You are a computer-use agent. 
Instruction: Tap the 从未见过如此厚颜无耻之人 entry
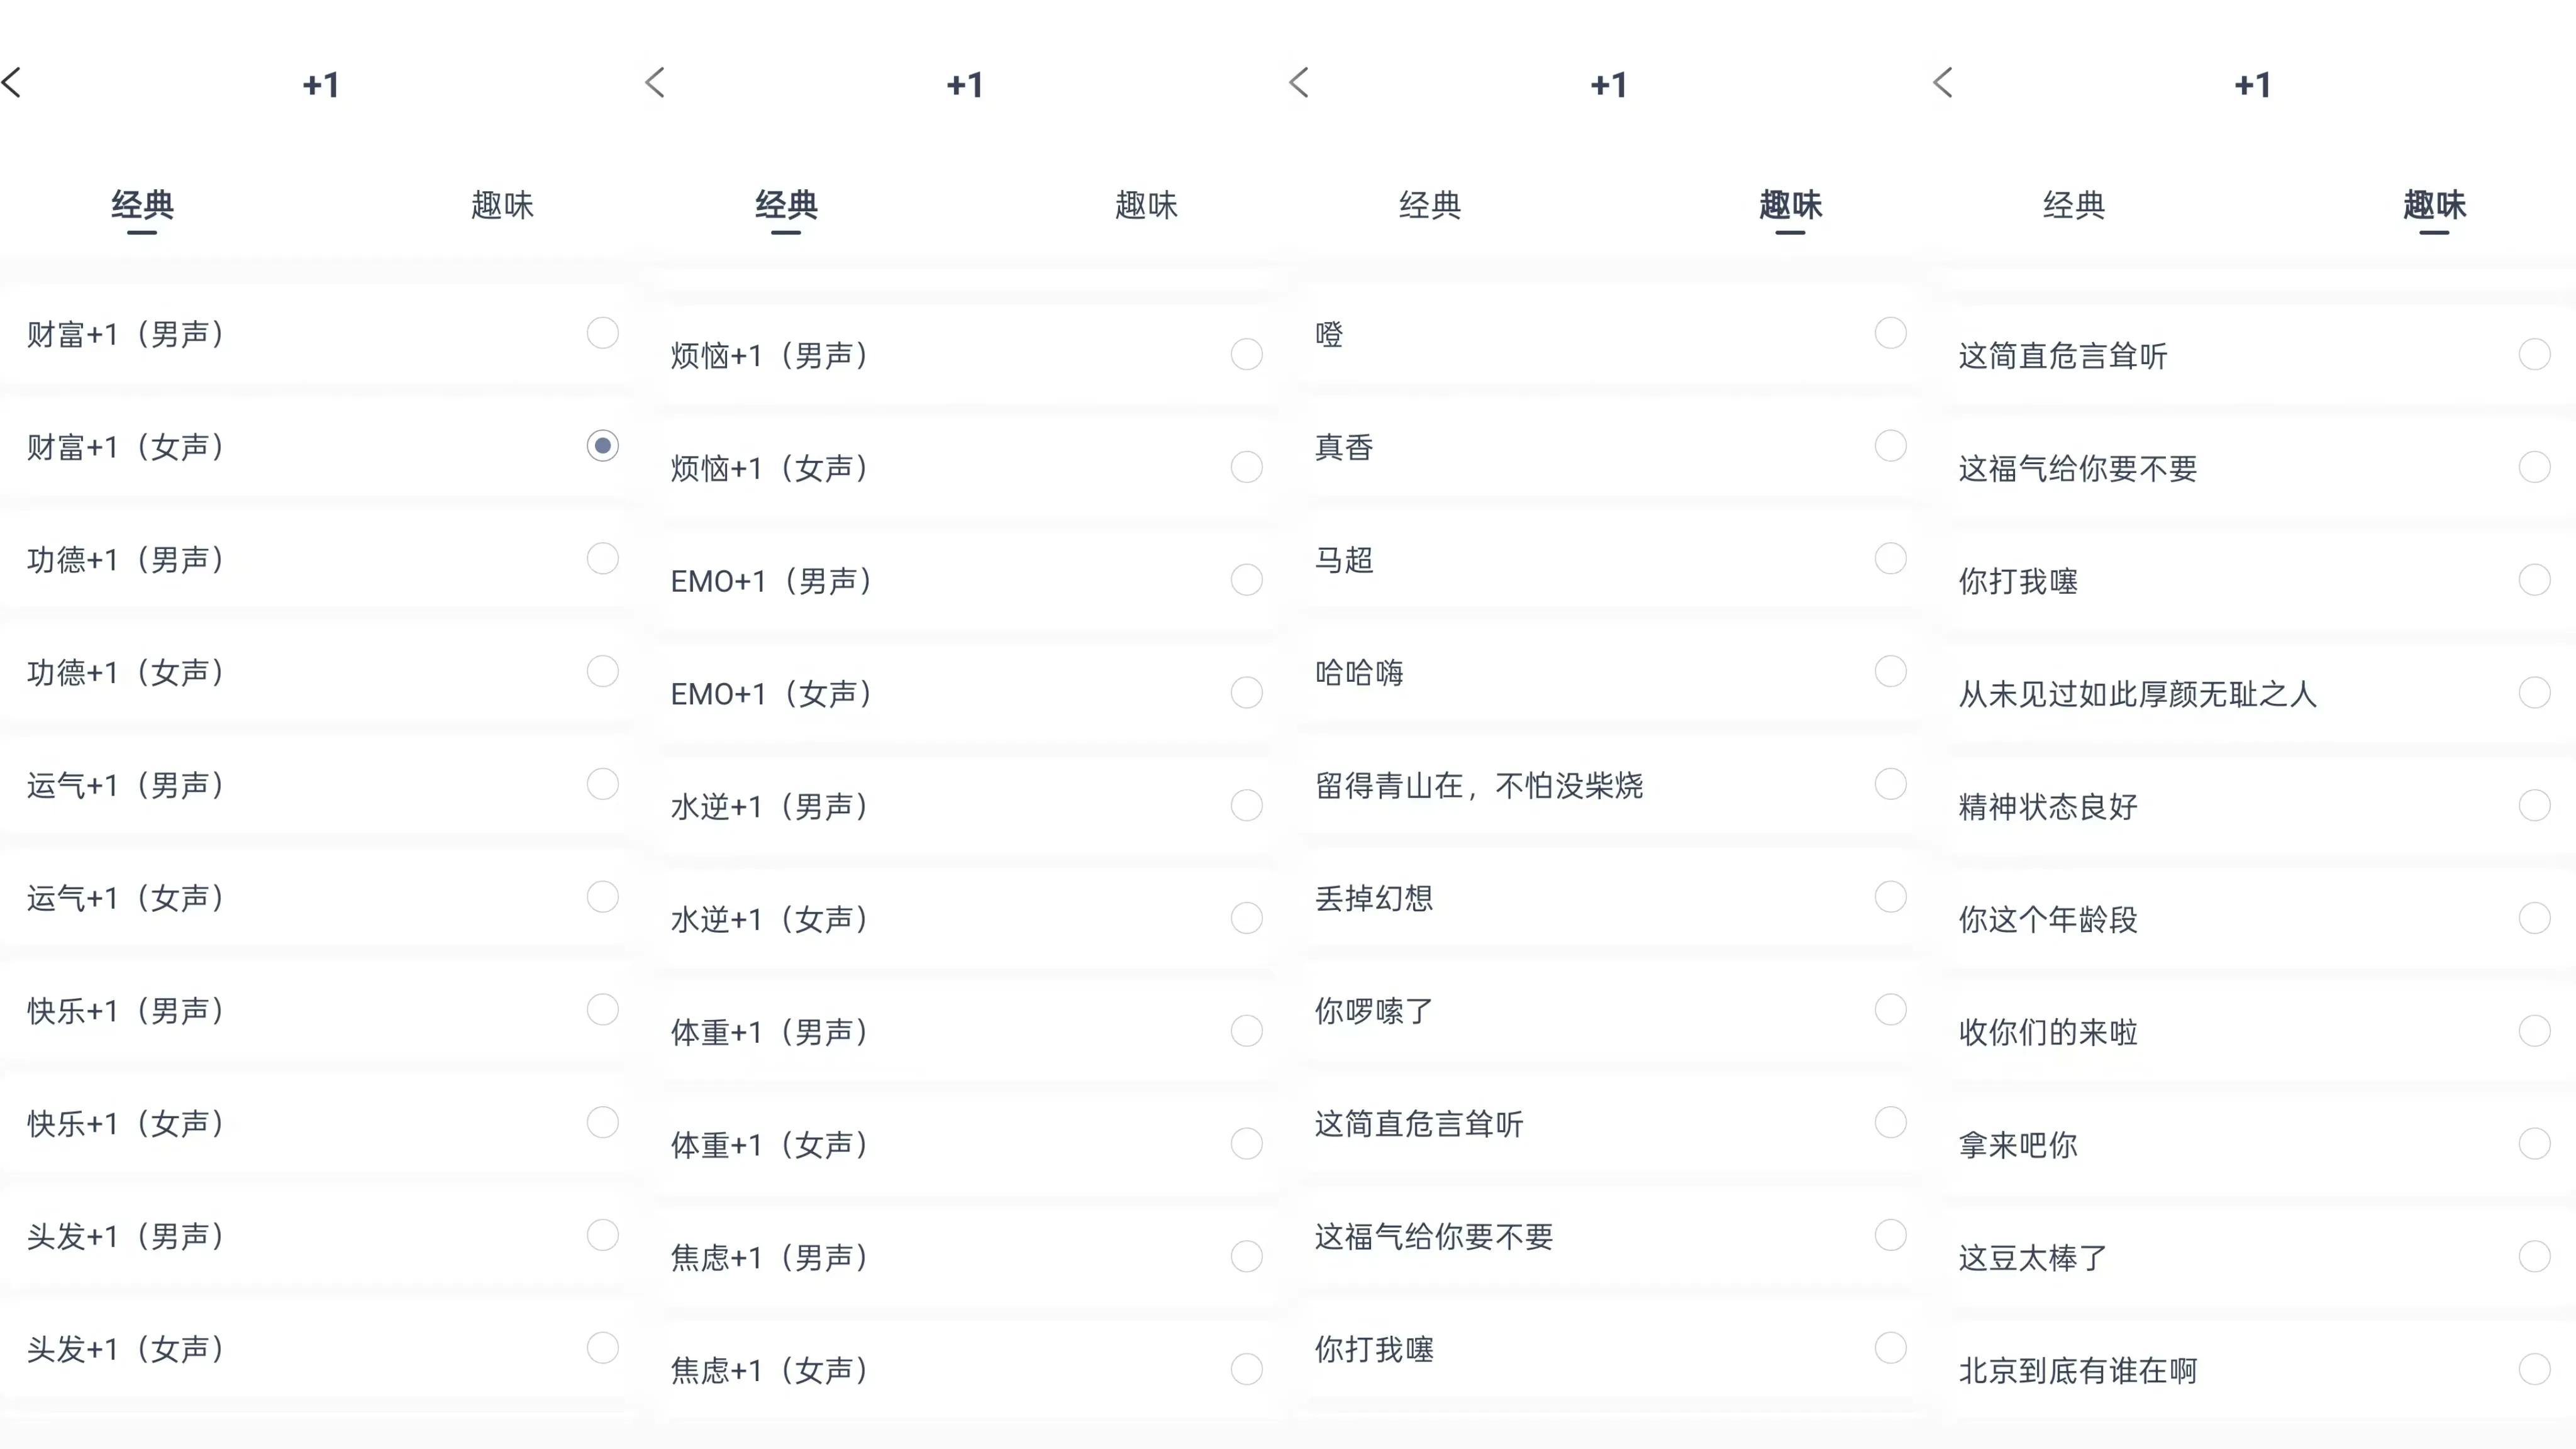2137,694
